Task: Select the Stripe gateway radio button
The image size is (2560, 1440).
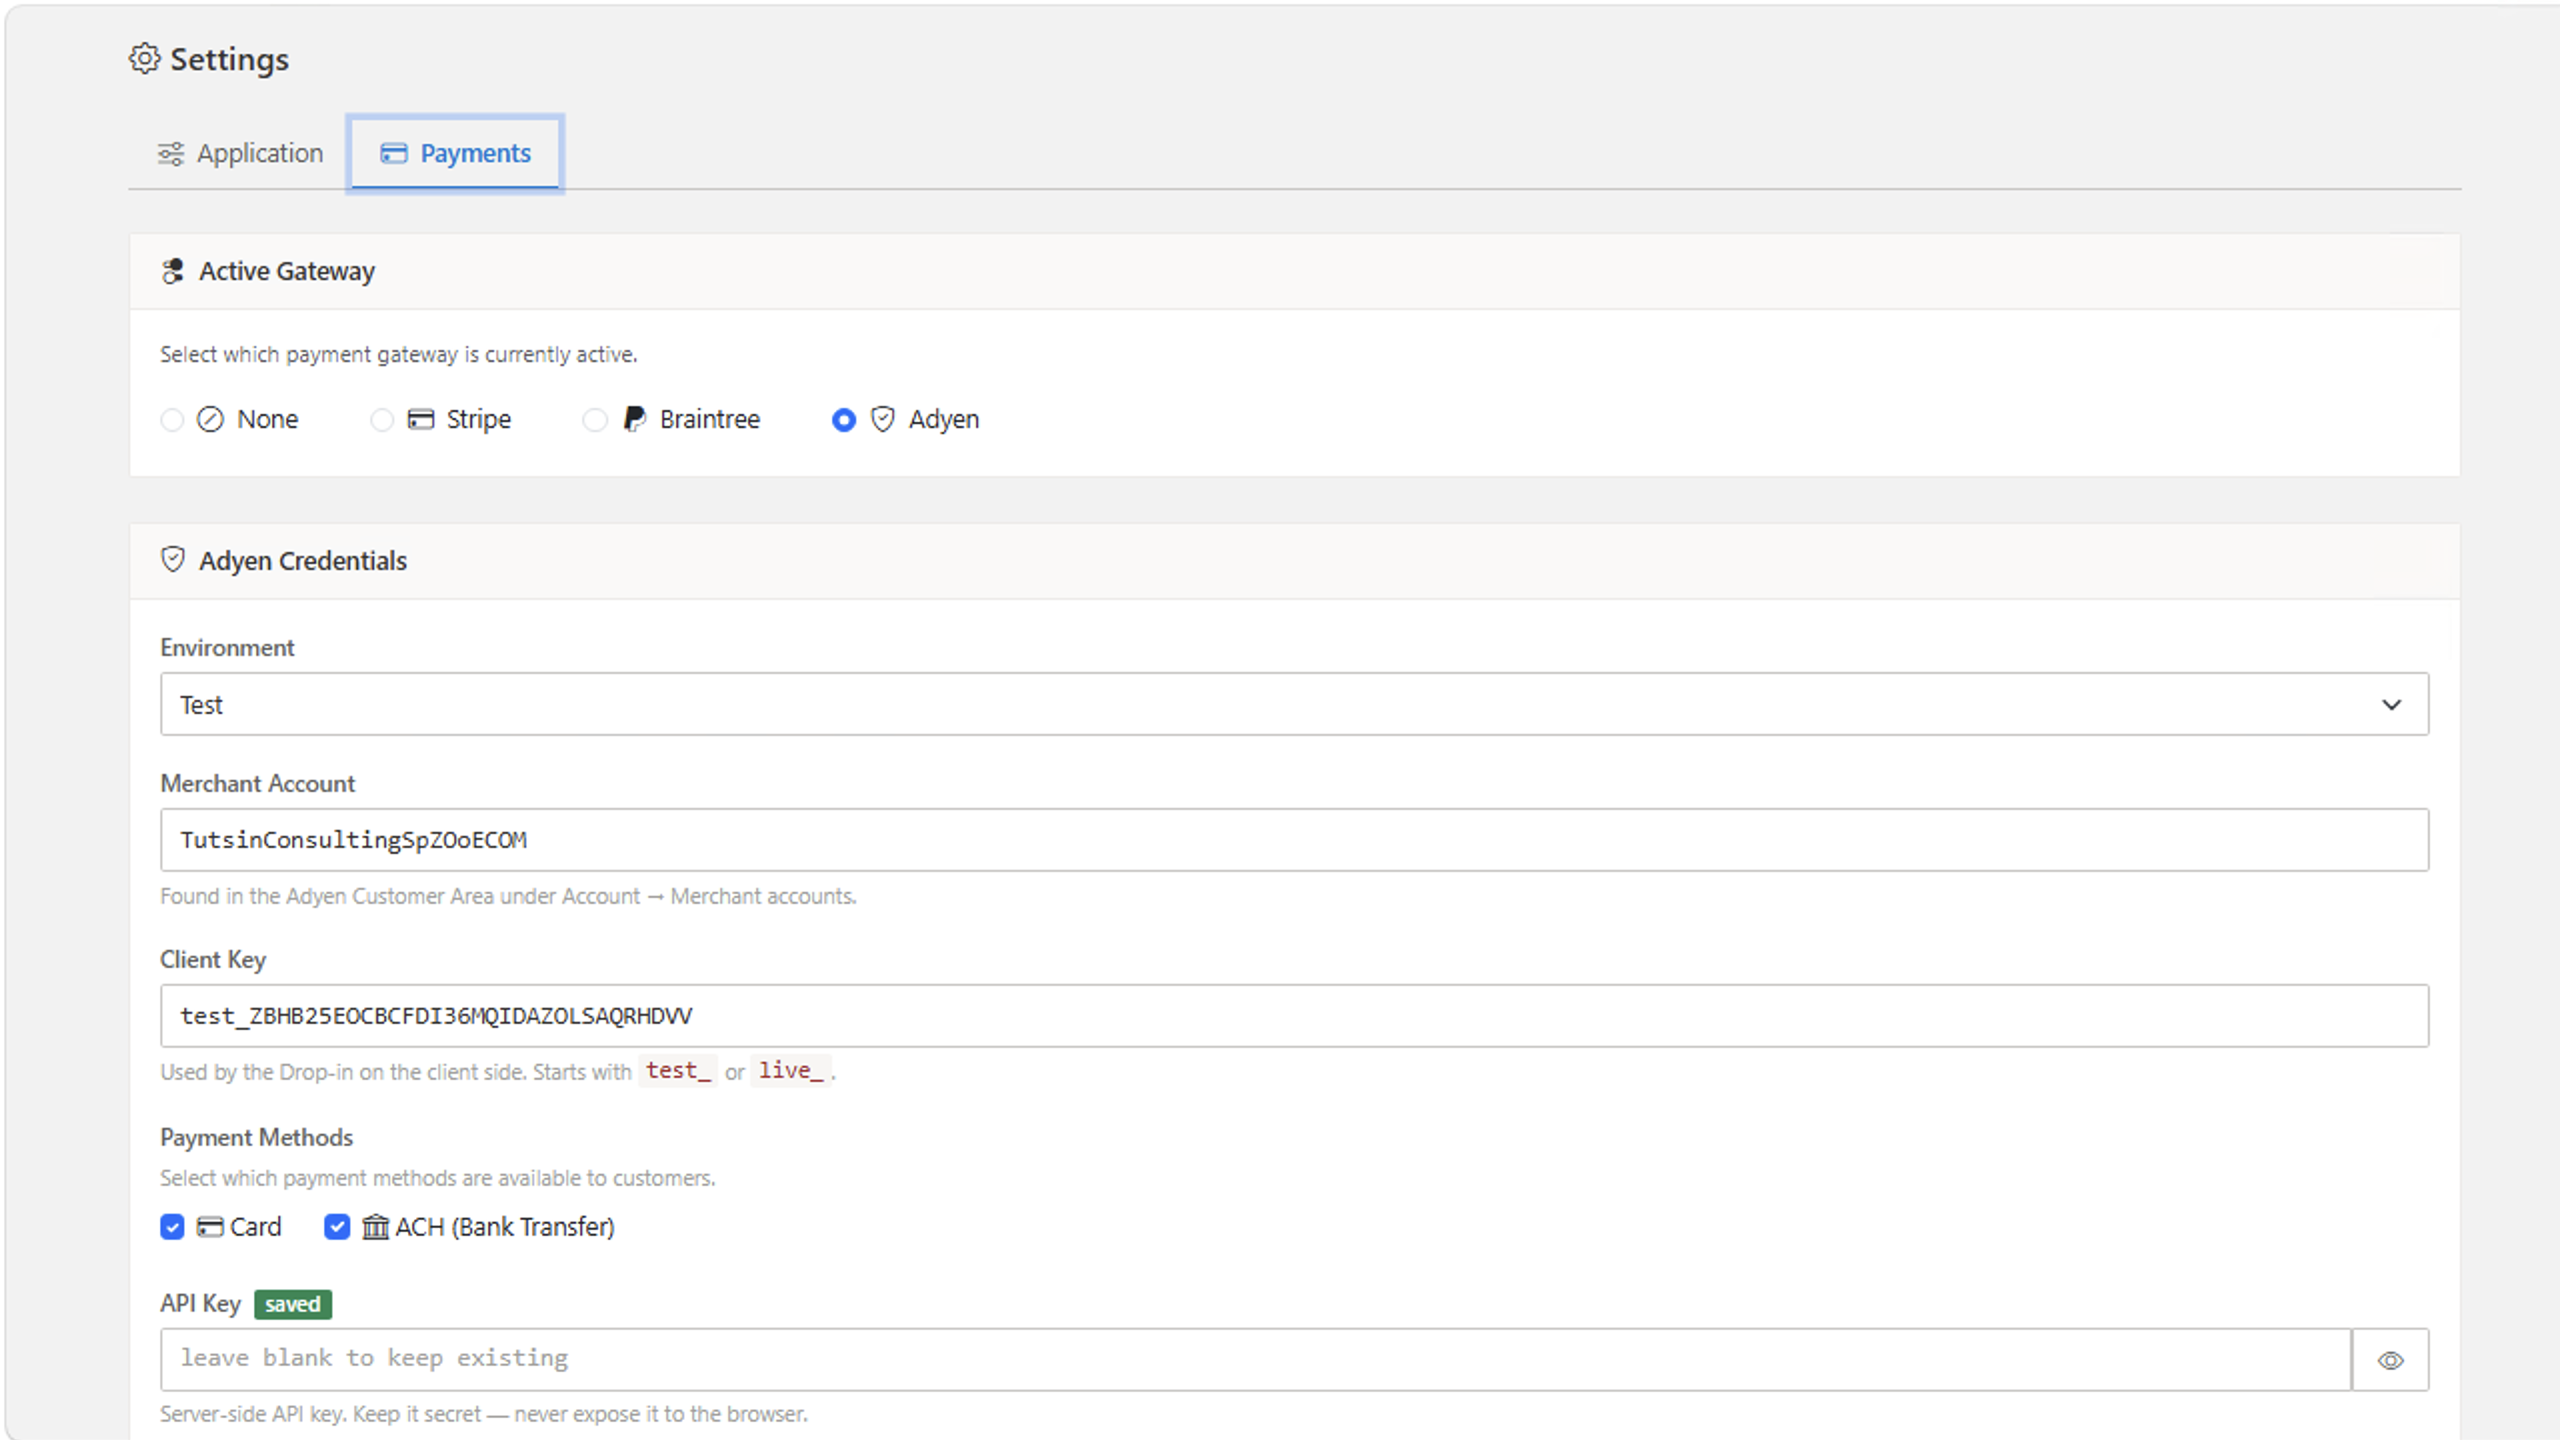Action: point(382,420)
